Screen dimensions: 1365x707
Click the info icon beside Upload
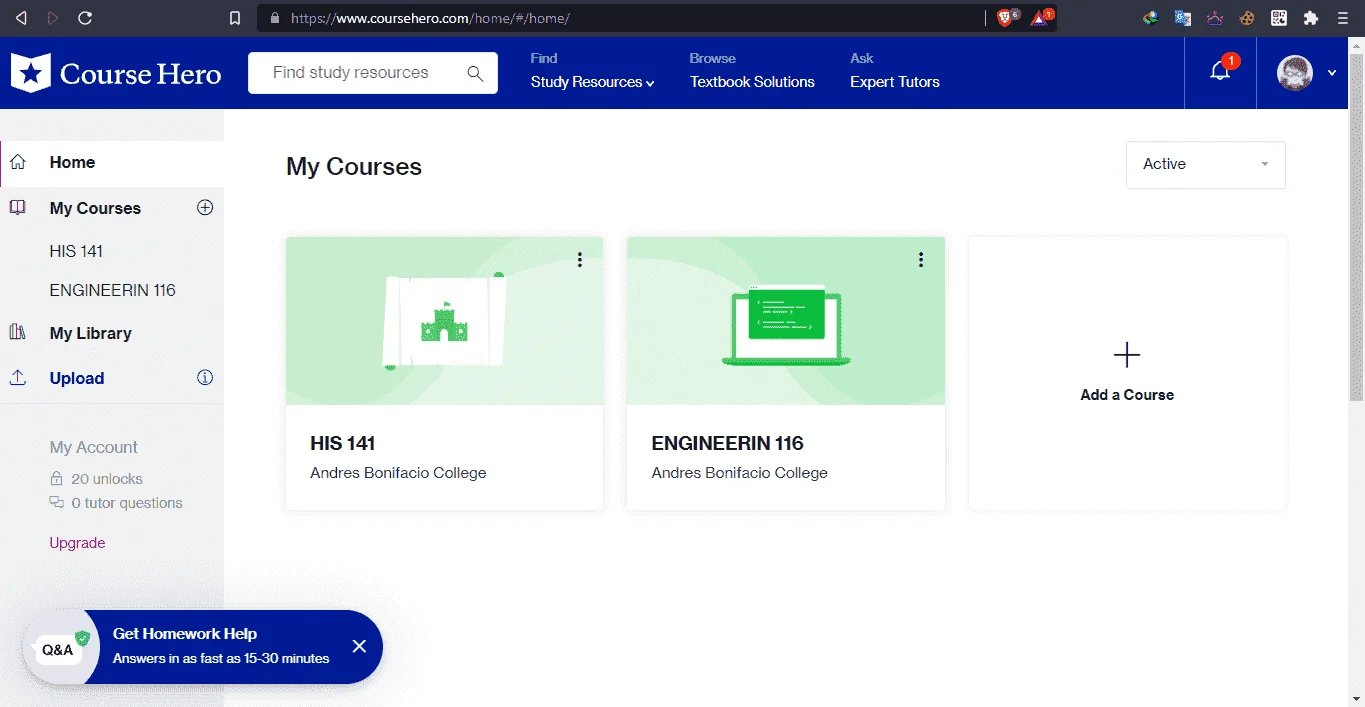coord(205,378)
